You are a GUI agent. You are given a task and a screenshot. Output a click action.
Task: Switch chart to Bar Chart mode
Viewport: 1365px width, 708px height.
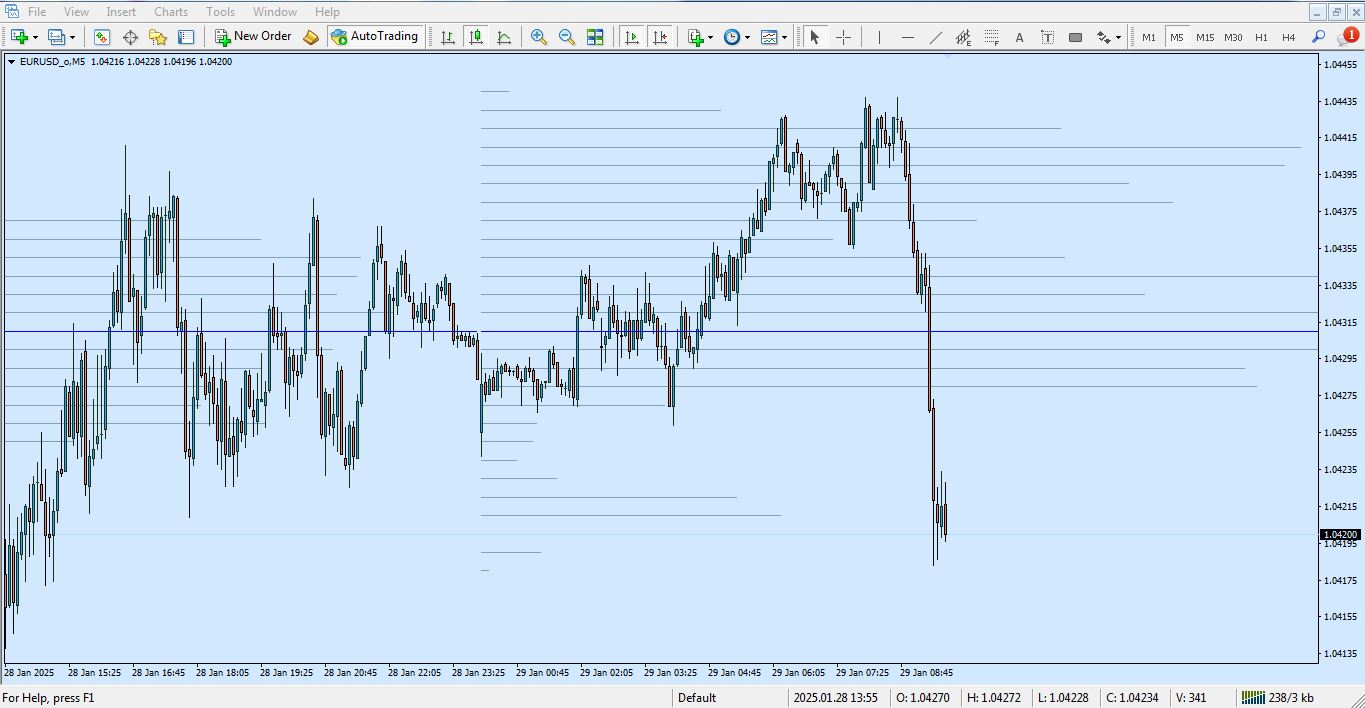[448, 37]
